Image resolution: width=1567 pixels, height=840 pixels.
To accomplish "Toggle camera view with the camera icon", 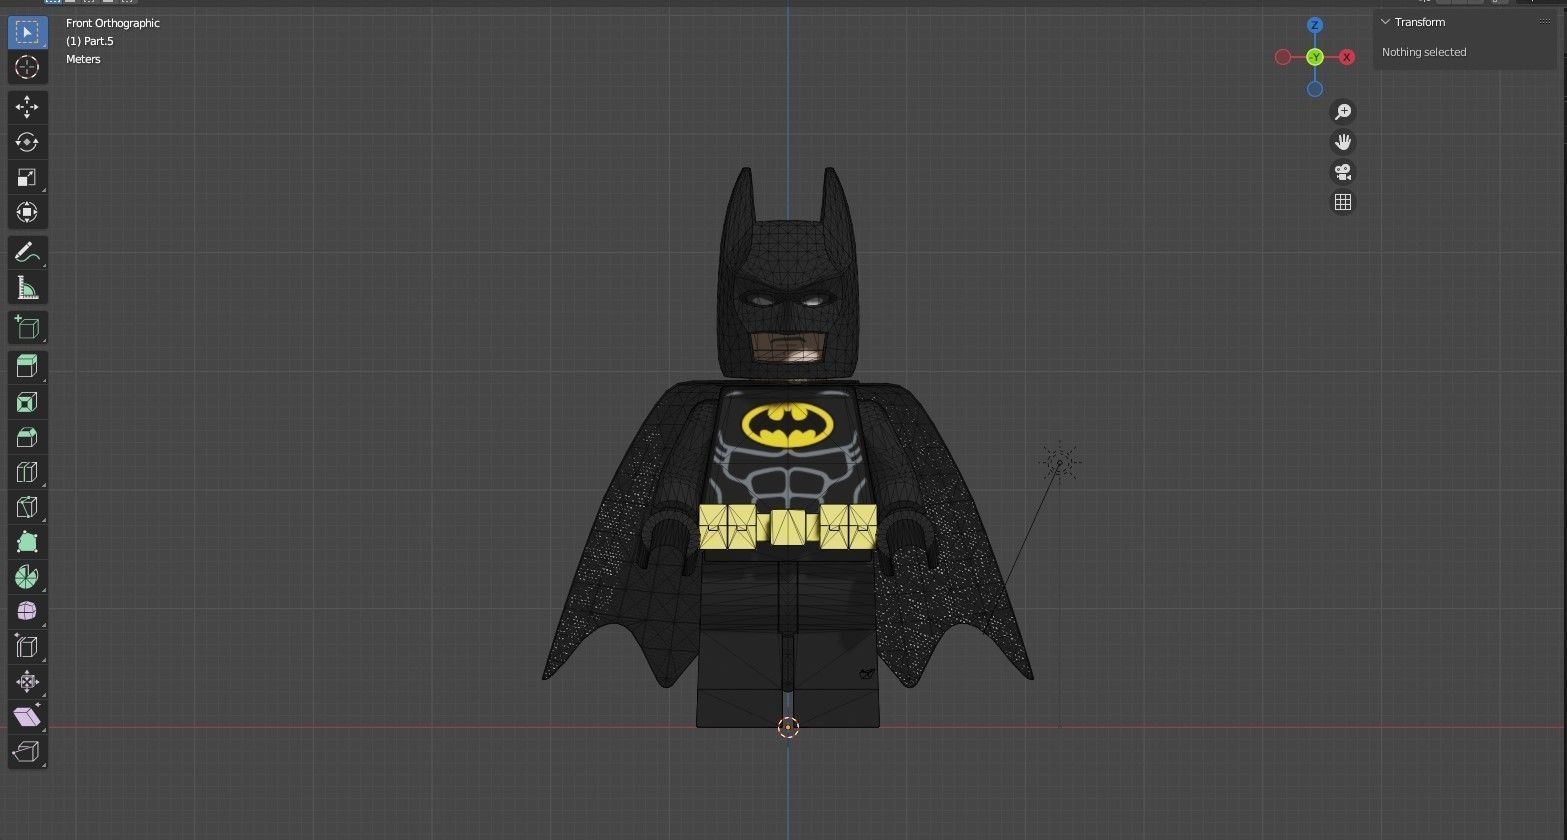I will (1343, 172).
